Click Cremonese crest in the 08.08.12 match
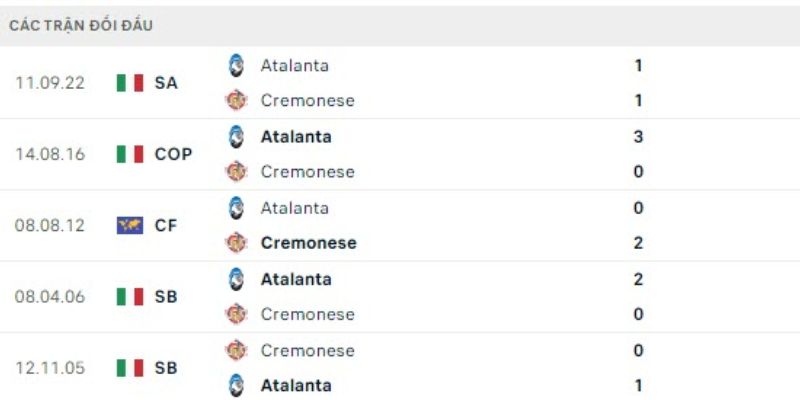This screenshot has width=800, height=400. click(236, 243)
